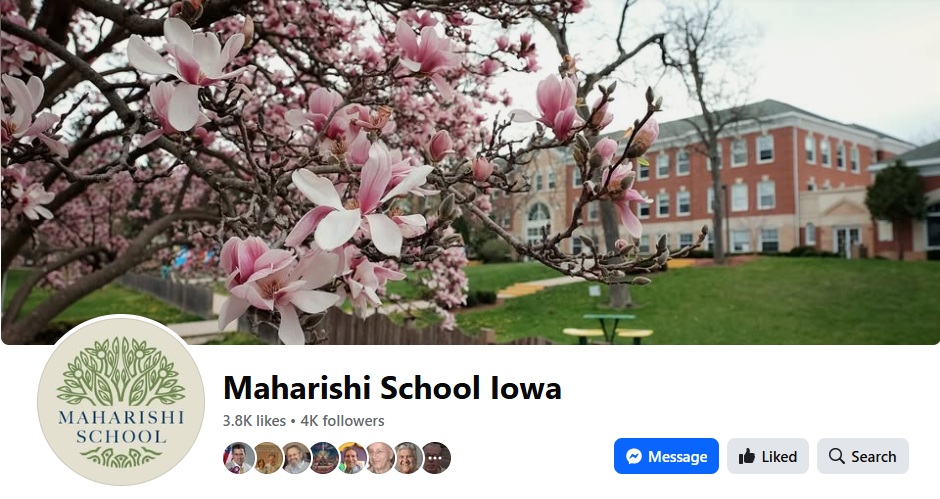Click the Messenger icon in Message button
This screenshot has height=499, width=940.
click(x=634, y=456)
